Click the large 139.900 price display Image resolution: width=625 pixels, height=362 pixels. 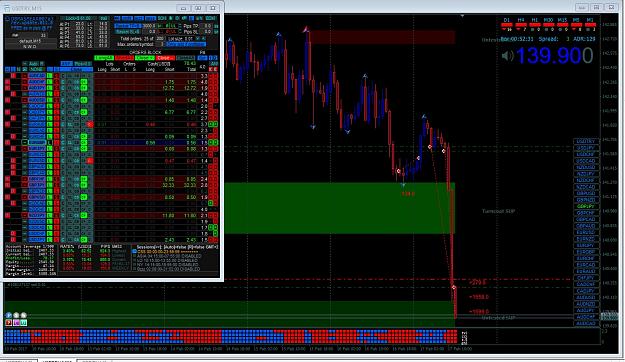[x=554, y=55]
